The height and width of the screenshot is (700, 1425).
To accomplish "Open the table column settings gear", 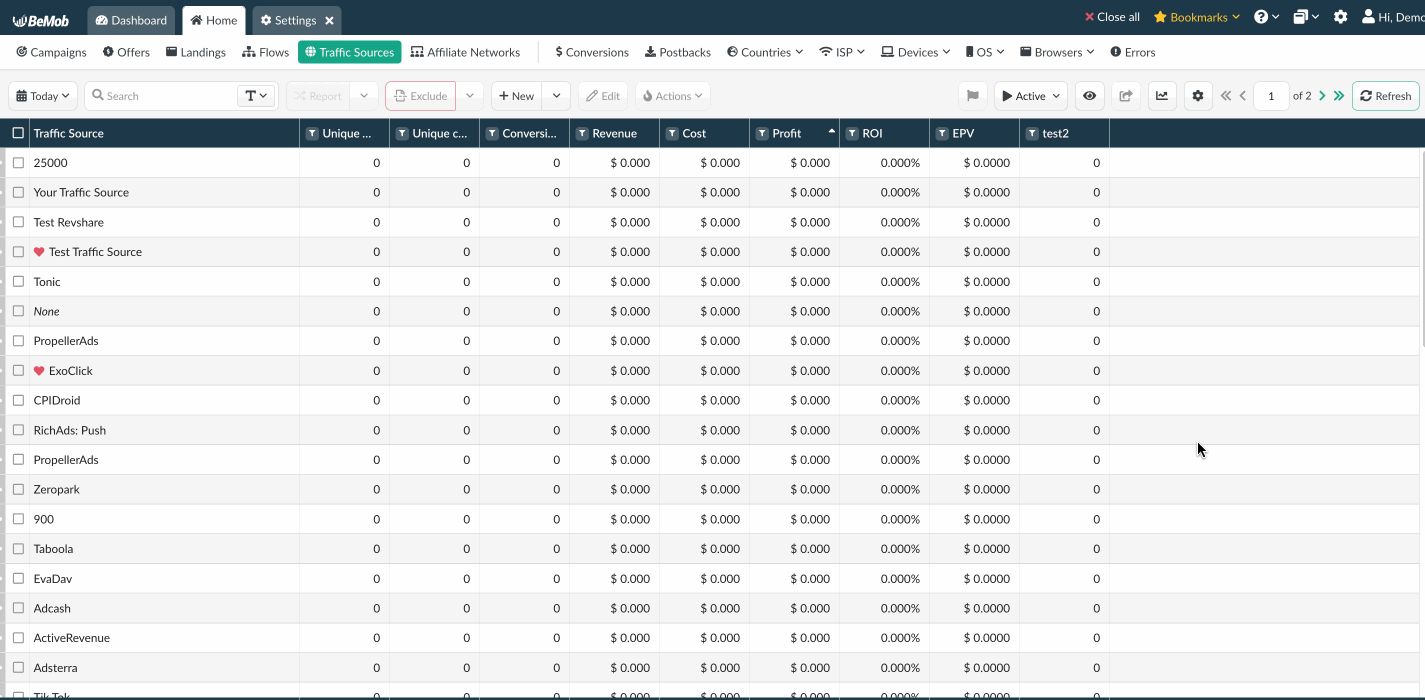I will (1199, 96).
